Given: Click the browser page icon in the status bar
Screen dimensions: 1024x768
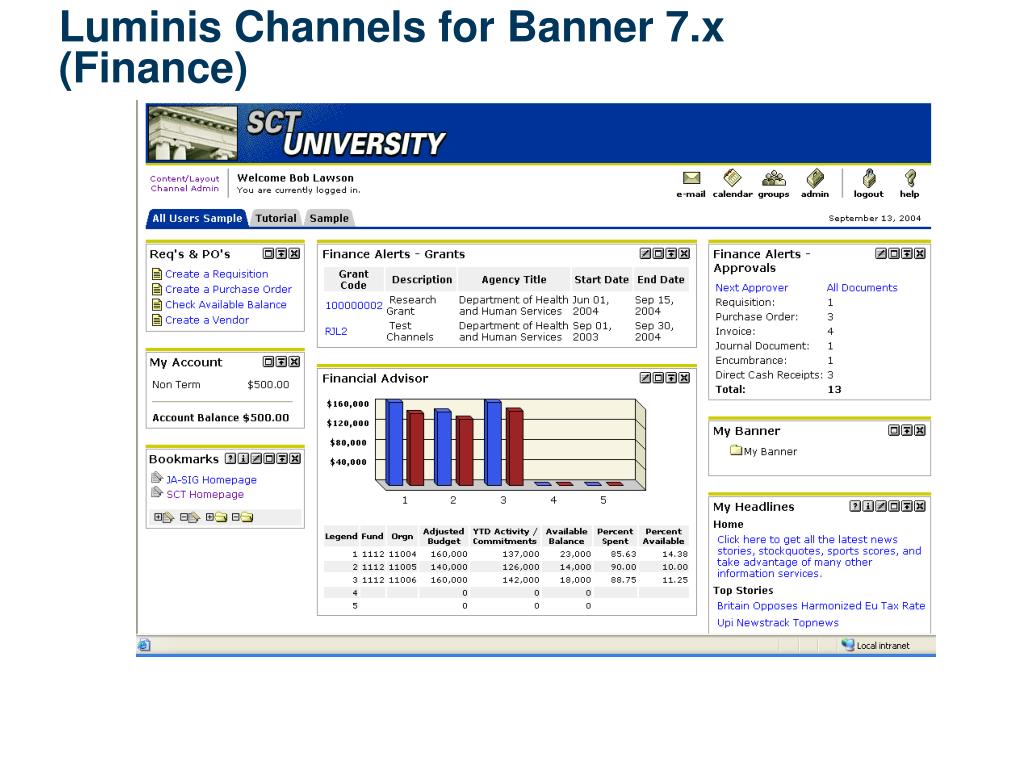Looking at the screenshot, I should (x=144, y=645).
